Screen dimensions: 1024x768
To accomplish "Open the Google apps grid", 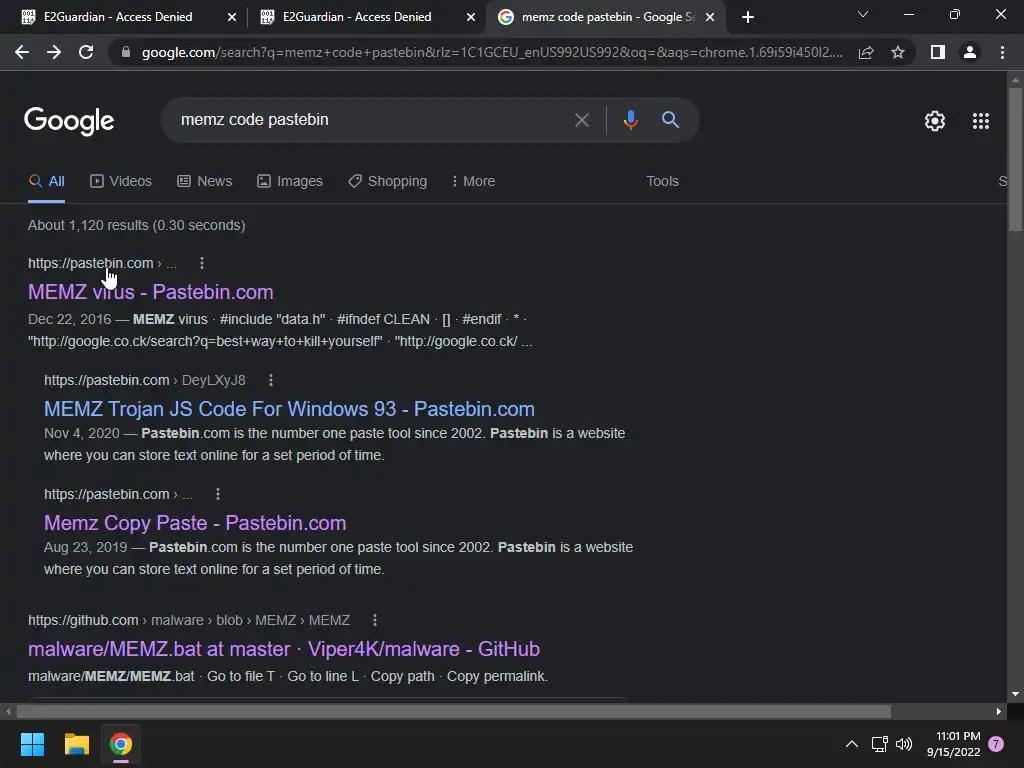I will pyautogui.click(x=980, y=121).
